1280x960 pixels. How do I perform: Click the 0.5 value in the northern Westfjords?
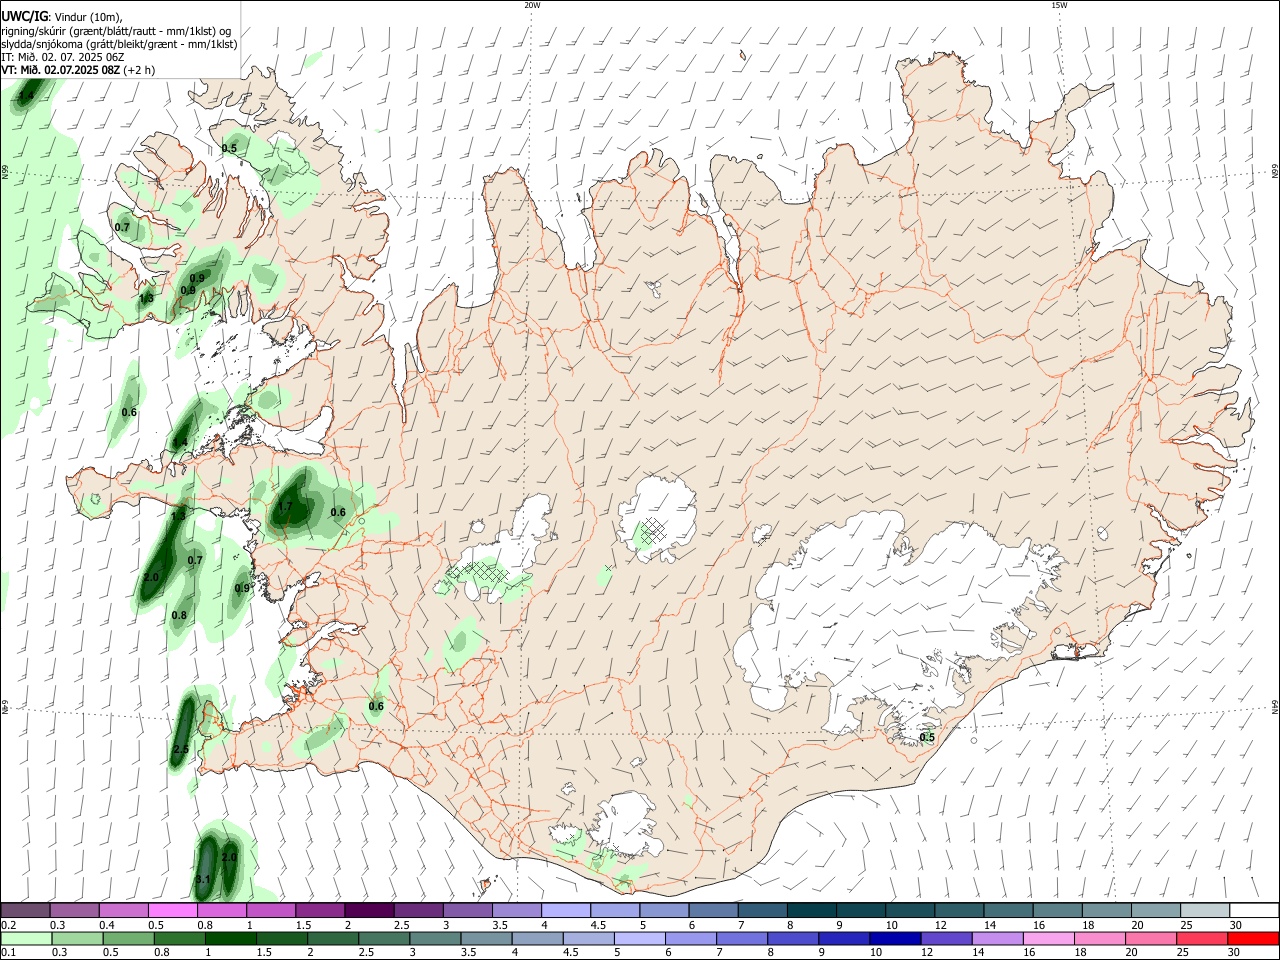(x=229, y=148)
